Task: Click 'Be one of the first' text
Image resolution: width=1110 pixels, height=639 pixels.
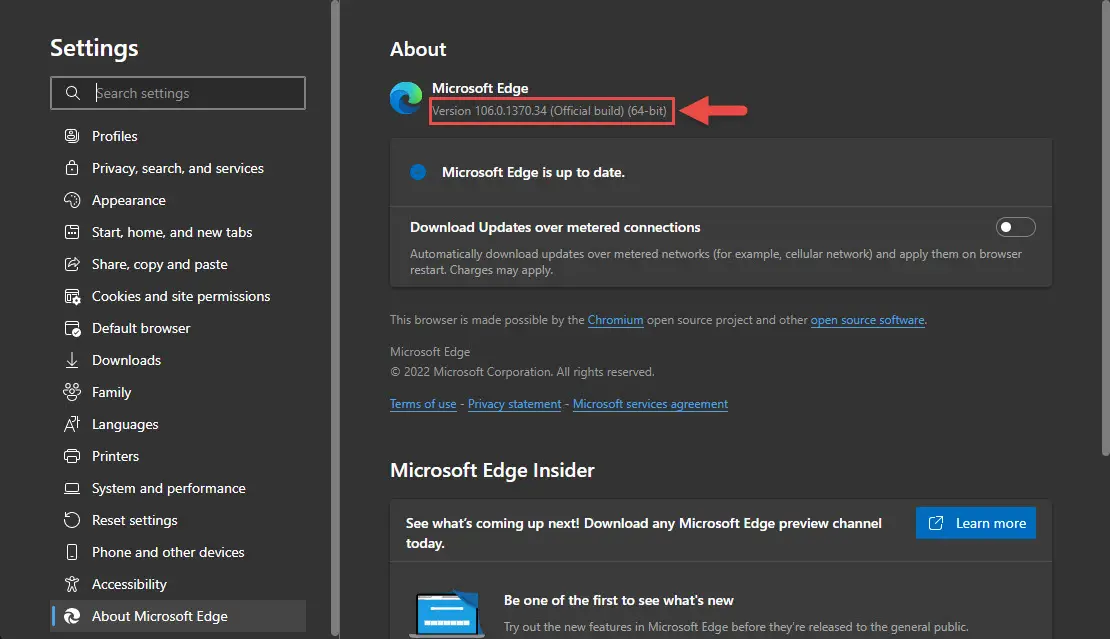Action: click(x=618, y=600)
